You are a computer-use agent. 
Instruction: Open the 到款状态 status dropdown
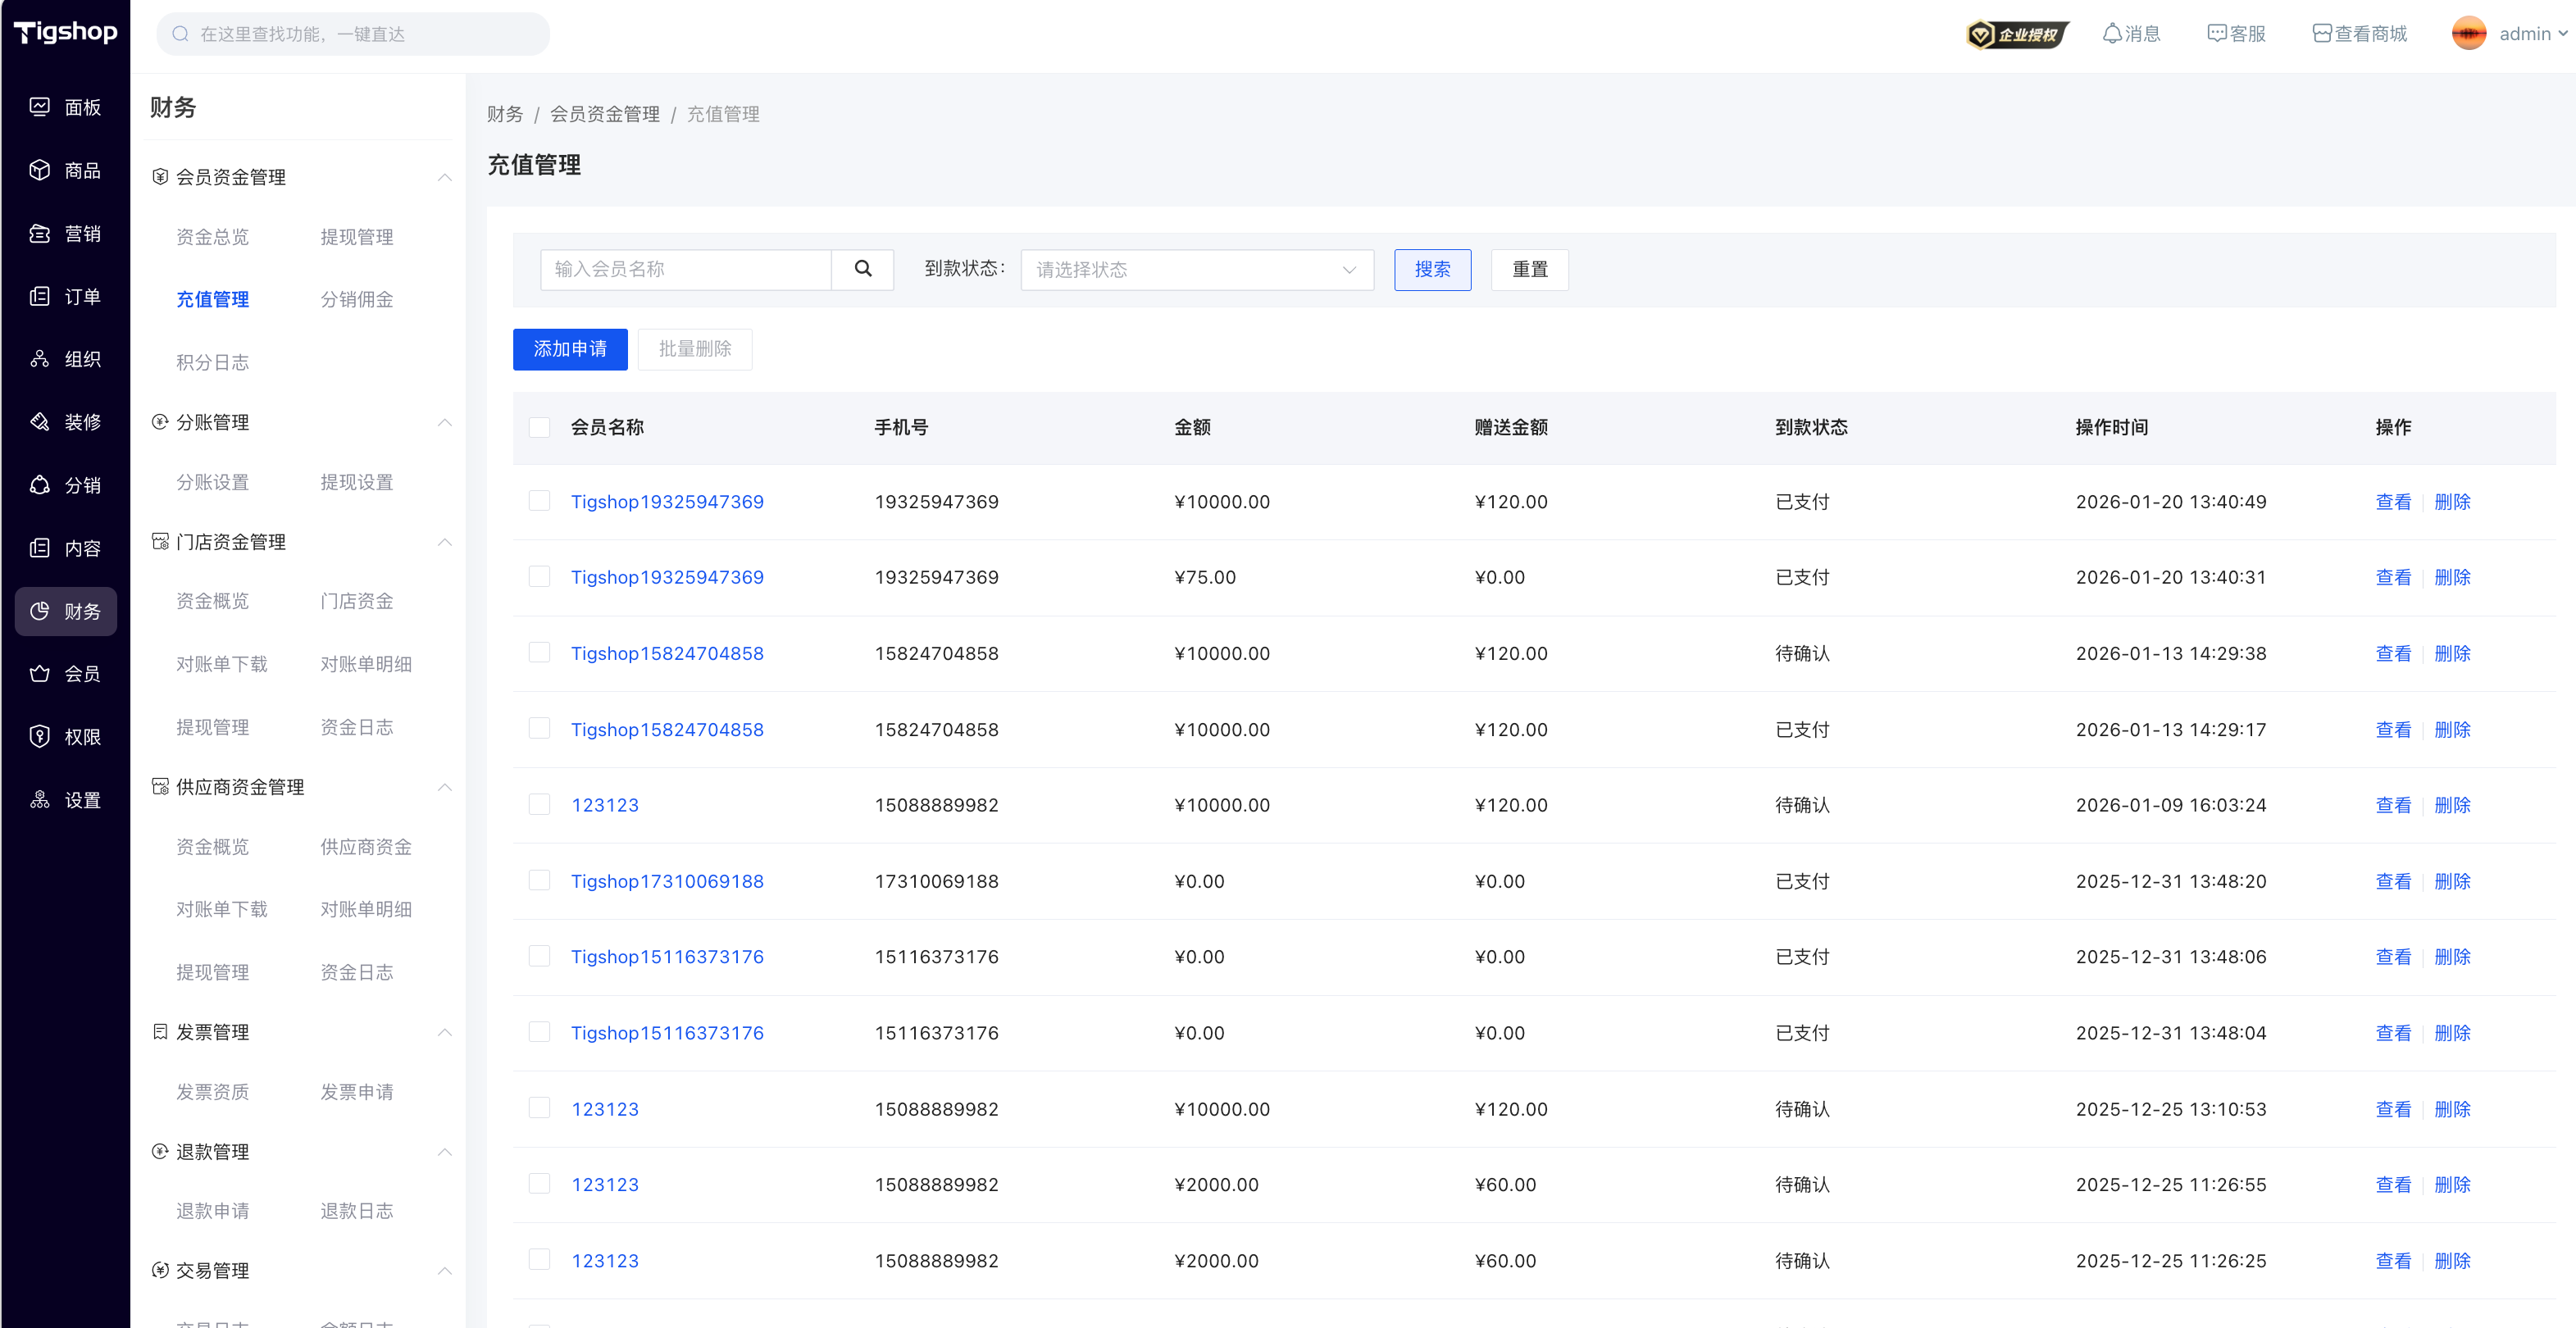click(x=1196, y=270)
